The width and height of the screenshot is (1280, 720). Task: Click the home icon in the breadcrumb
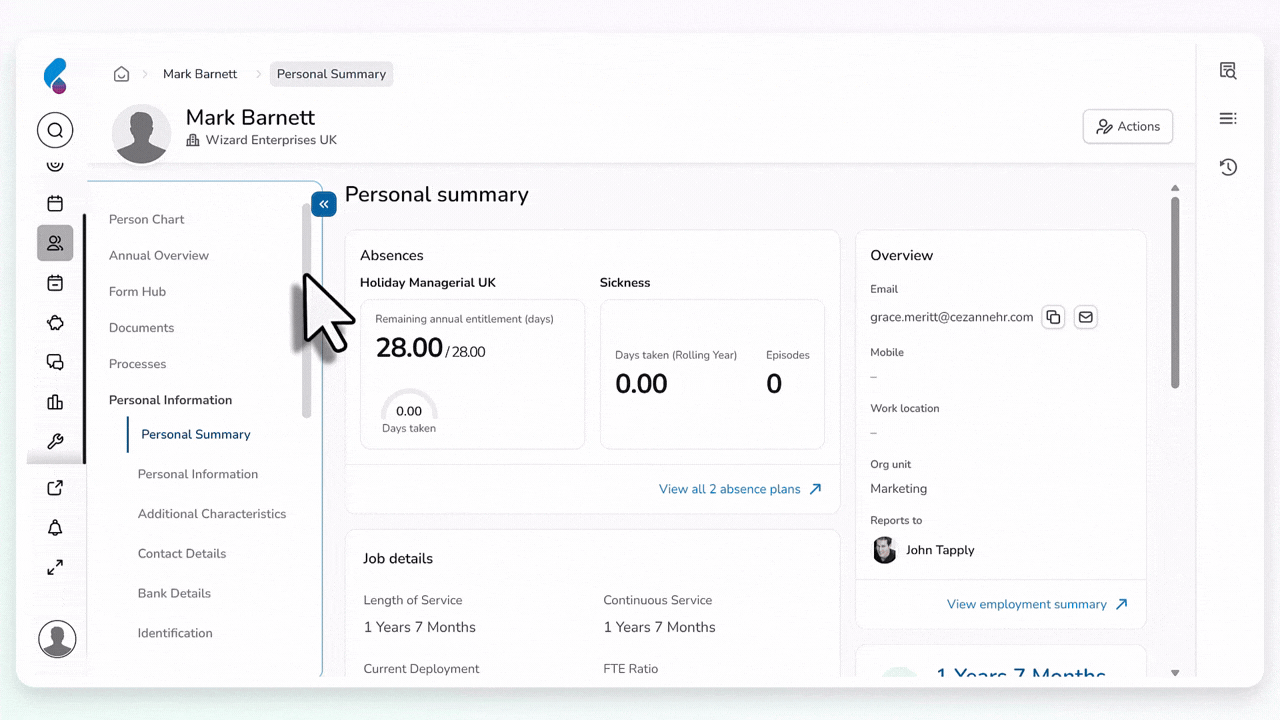(121, 74)
